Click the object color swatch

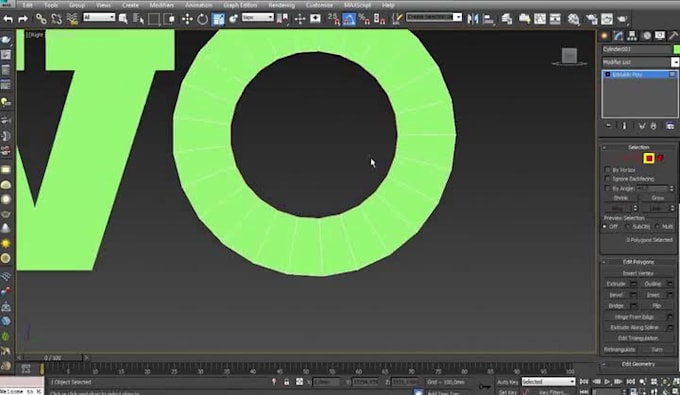coord(676,49)
